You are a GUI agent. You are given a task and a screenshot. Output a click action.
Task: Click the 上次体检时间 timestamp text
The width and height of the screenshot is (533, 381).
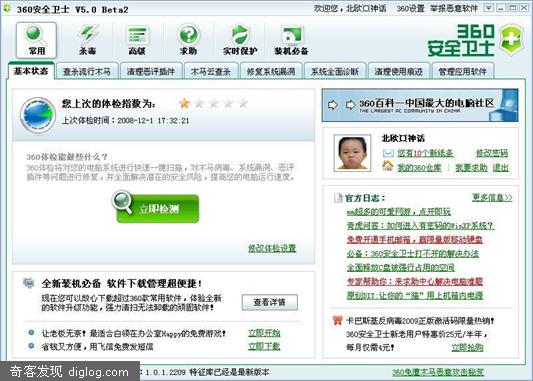pos(125,120)
